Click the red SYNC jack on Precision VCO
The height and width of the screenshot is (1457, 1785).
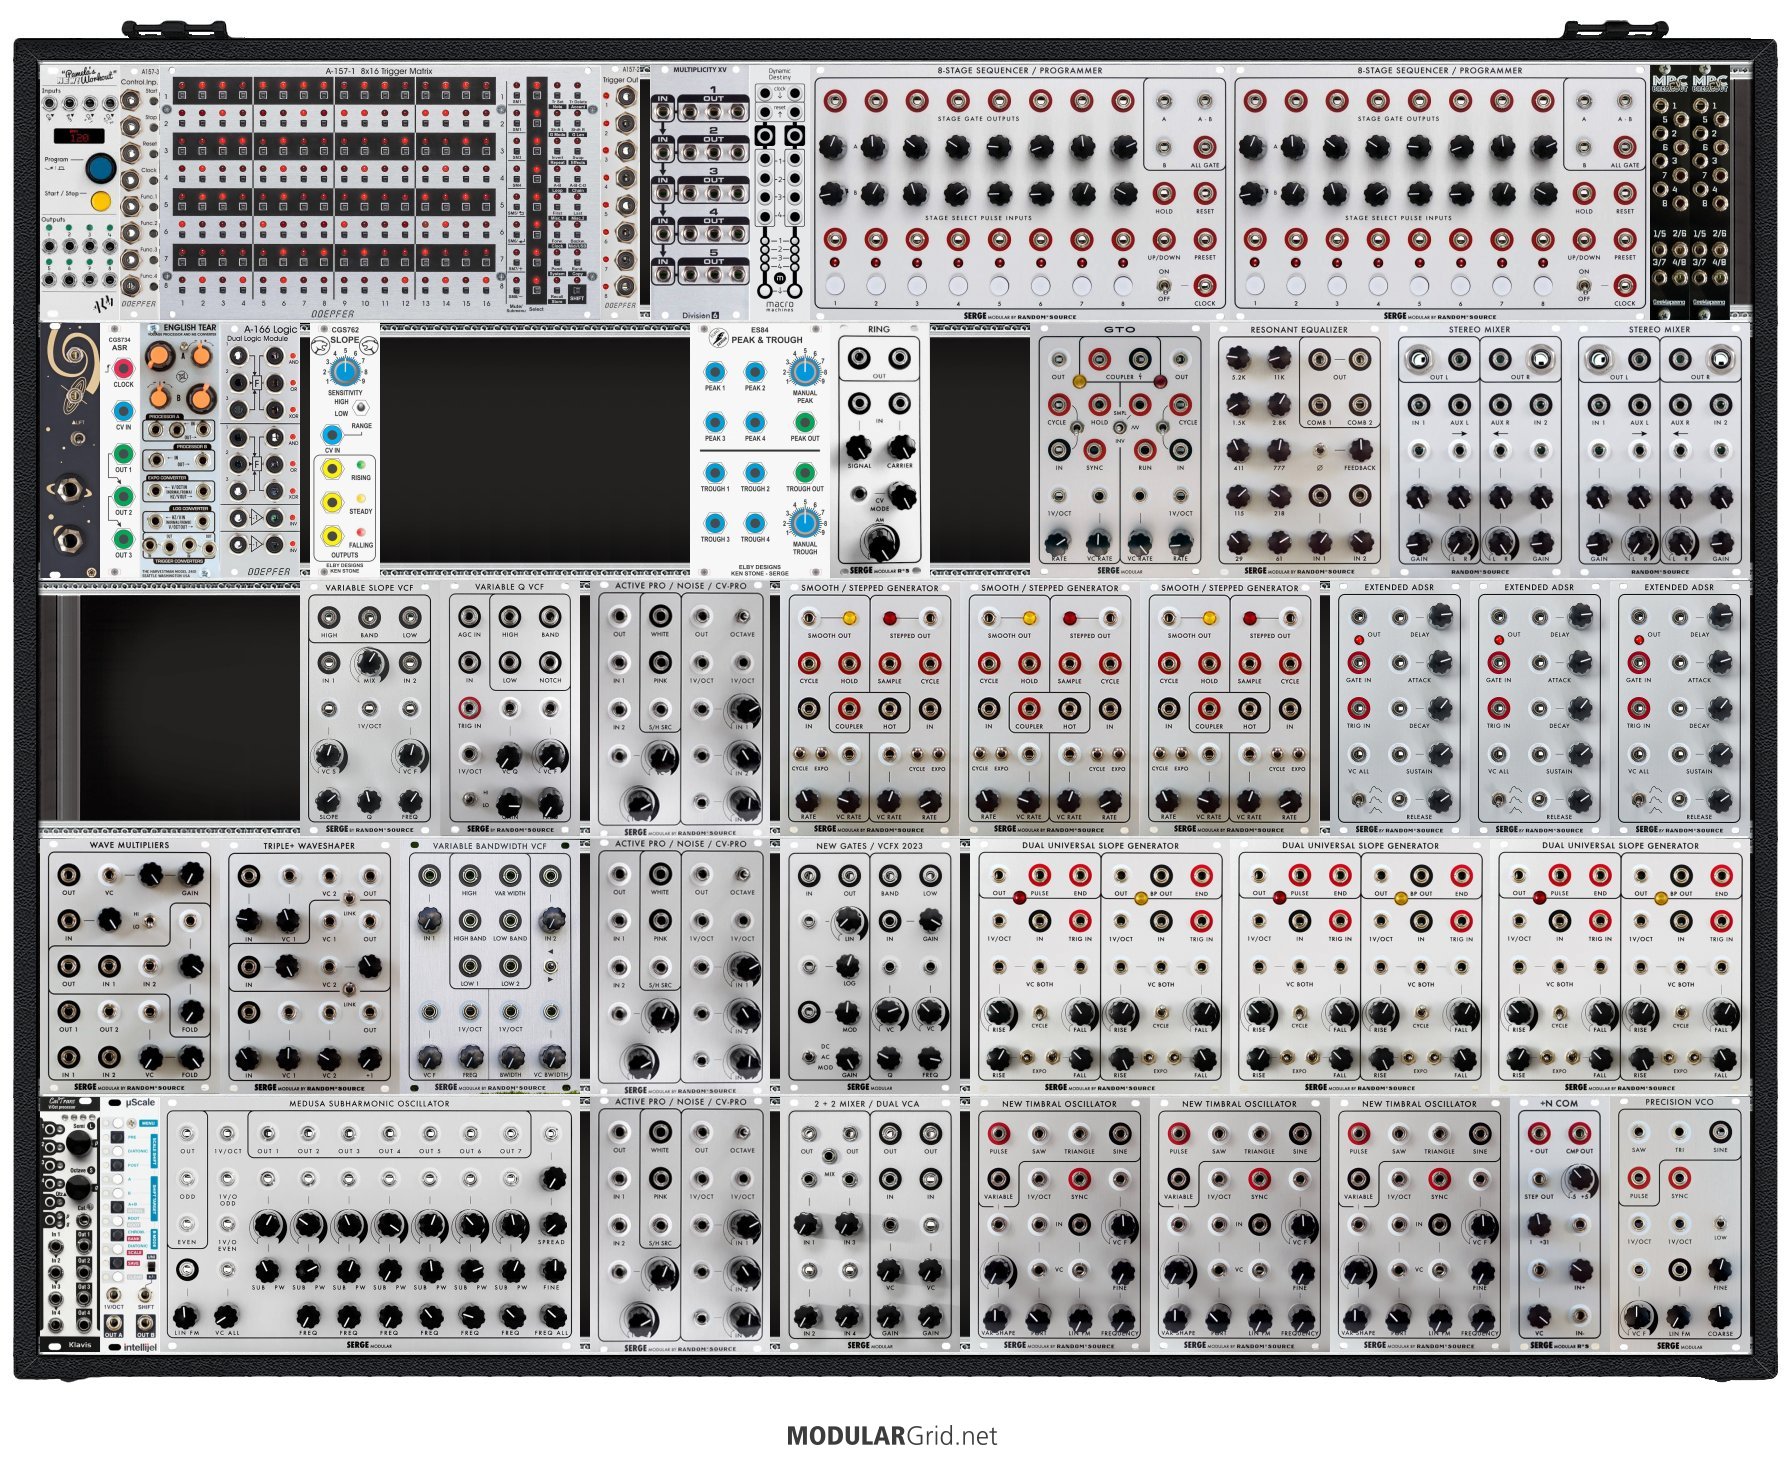(1680, 1179)
